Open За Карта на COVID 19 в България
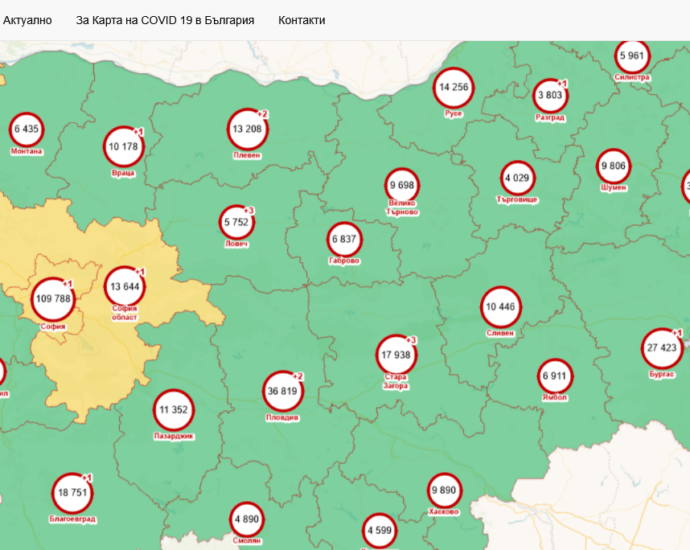This screenshot has width=690, height=550. pyautogui.click(x=165, y=20)
